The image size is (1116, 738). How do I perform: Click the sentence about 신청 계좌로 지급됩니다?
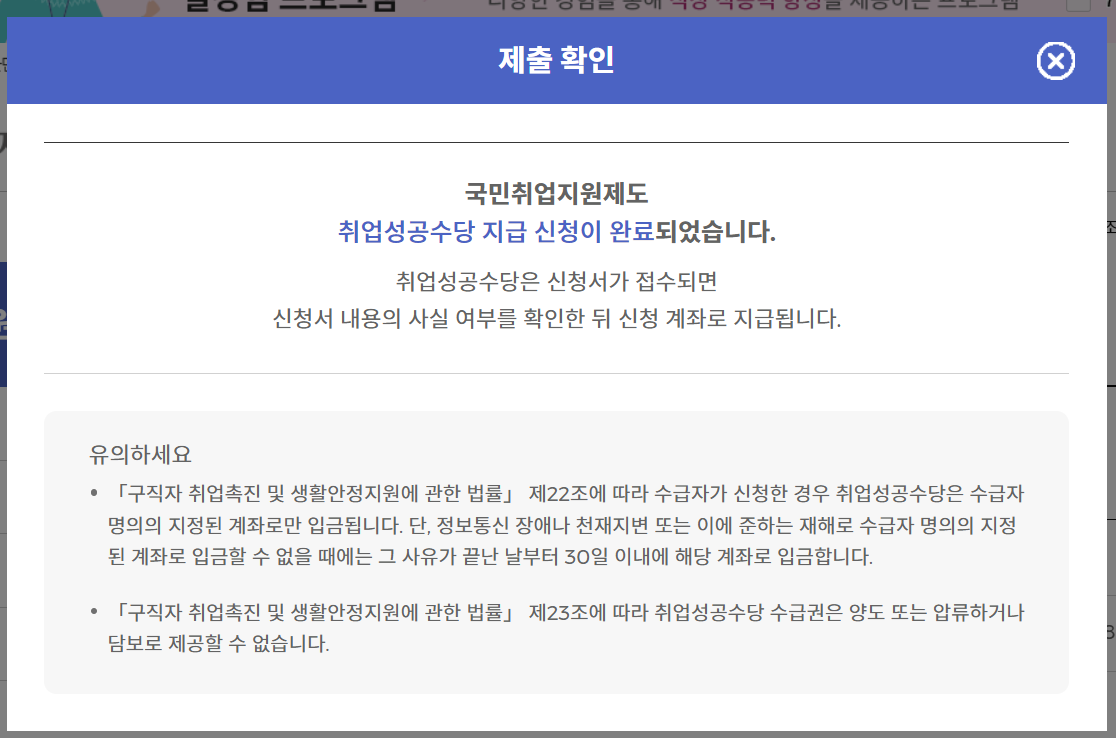(556, 318)
